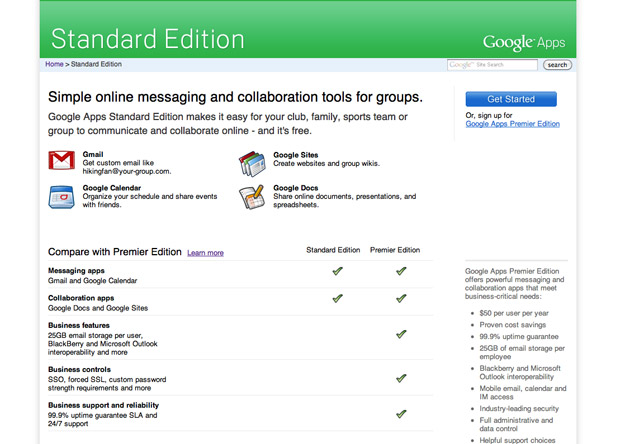Viewport: 620px width, 444px height.
Task: Focus the Google Site Search field
Action: pos(492,65)
